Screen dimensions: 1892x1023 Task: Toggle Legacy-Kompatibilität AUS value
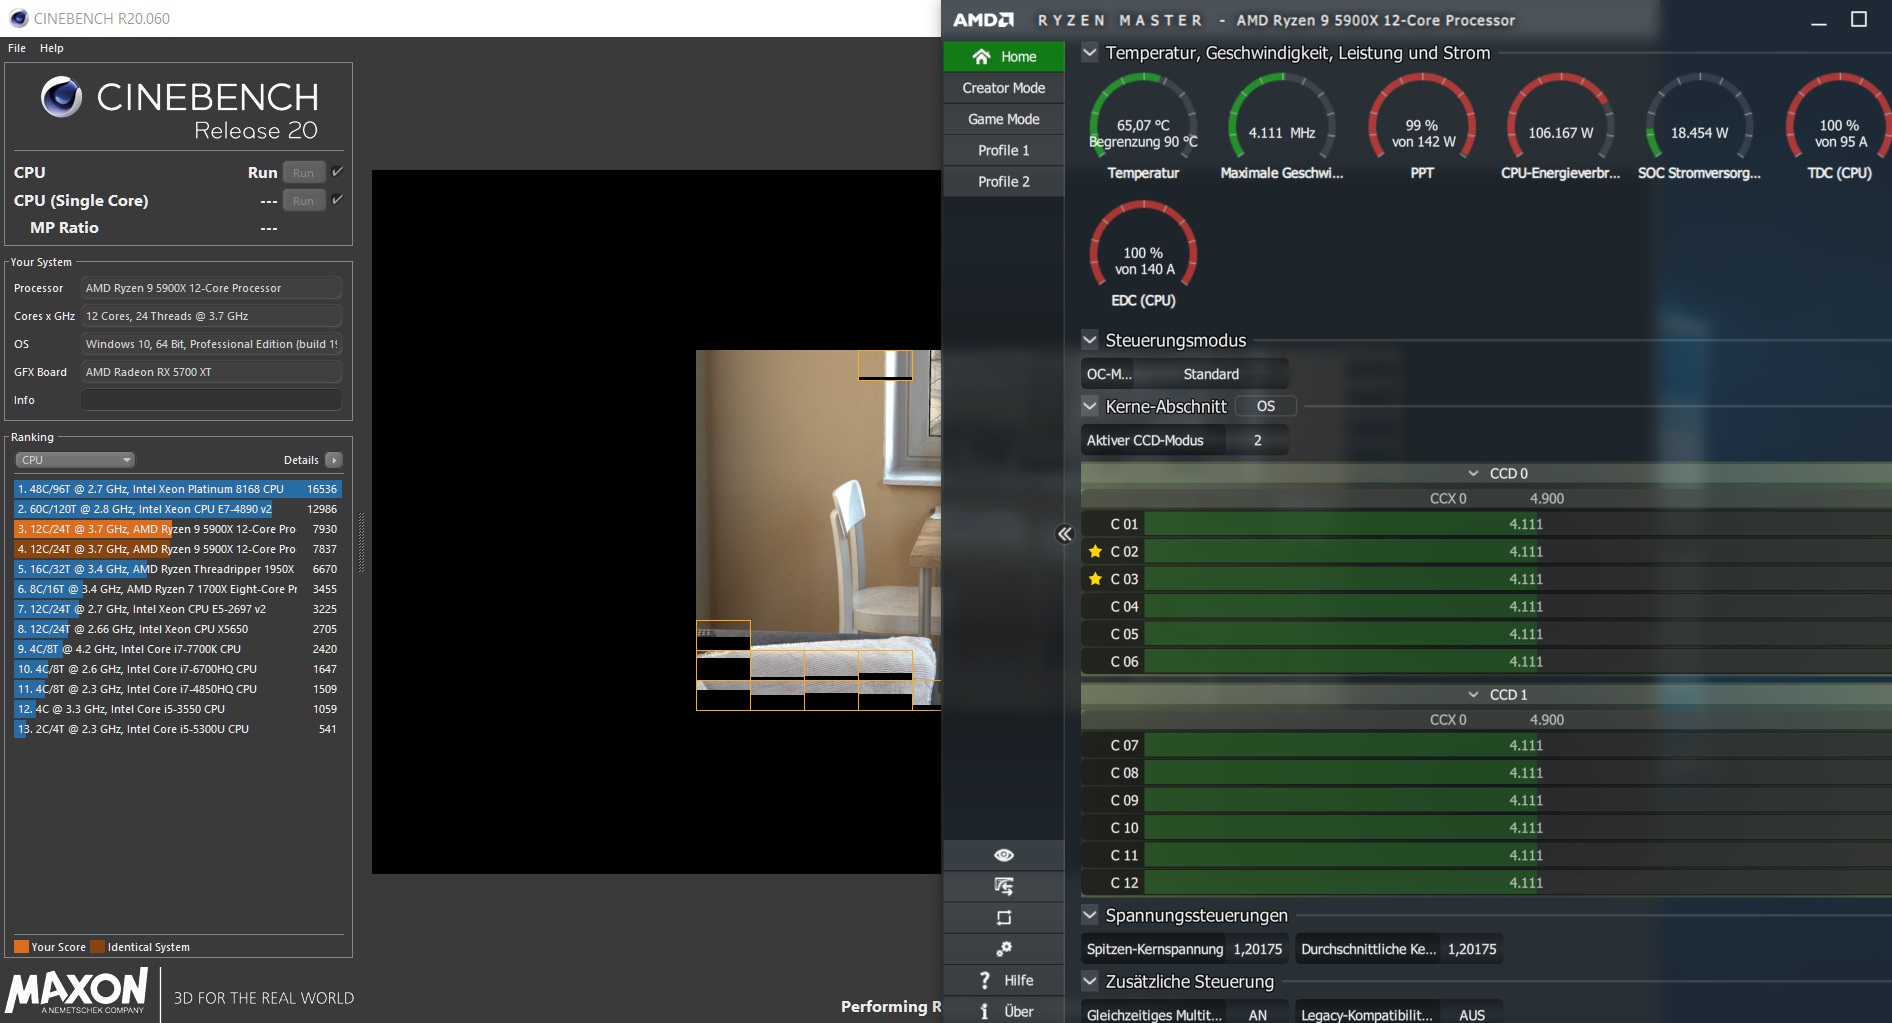tap(1472, 1015)
